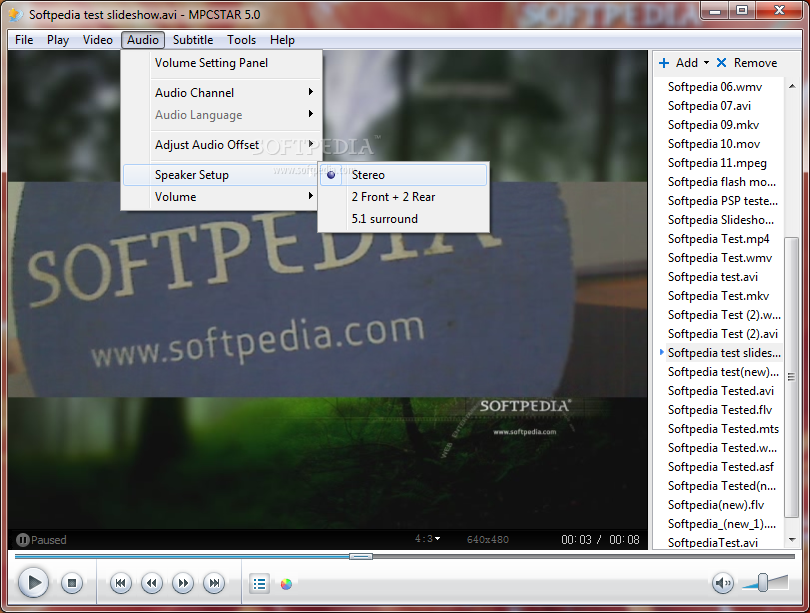Click the Play button

pyautogui.click(x=34, y=583)
